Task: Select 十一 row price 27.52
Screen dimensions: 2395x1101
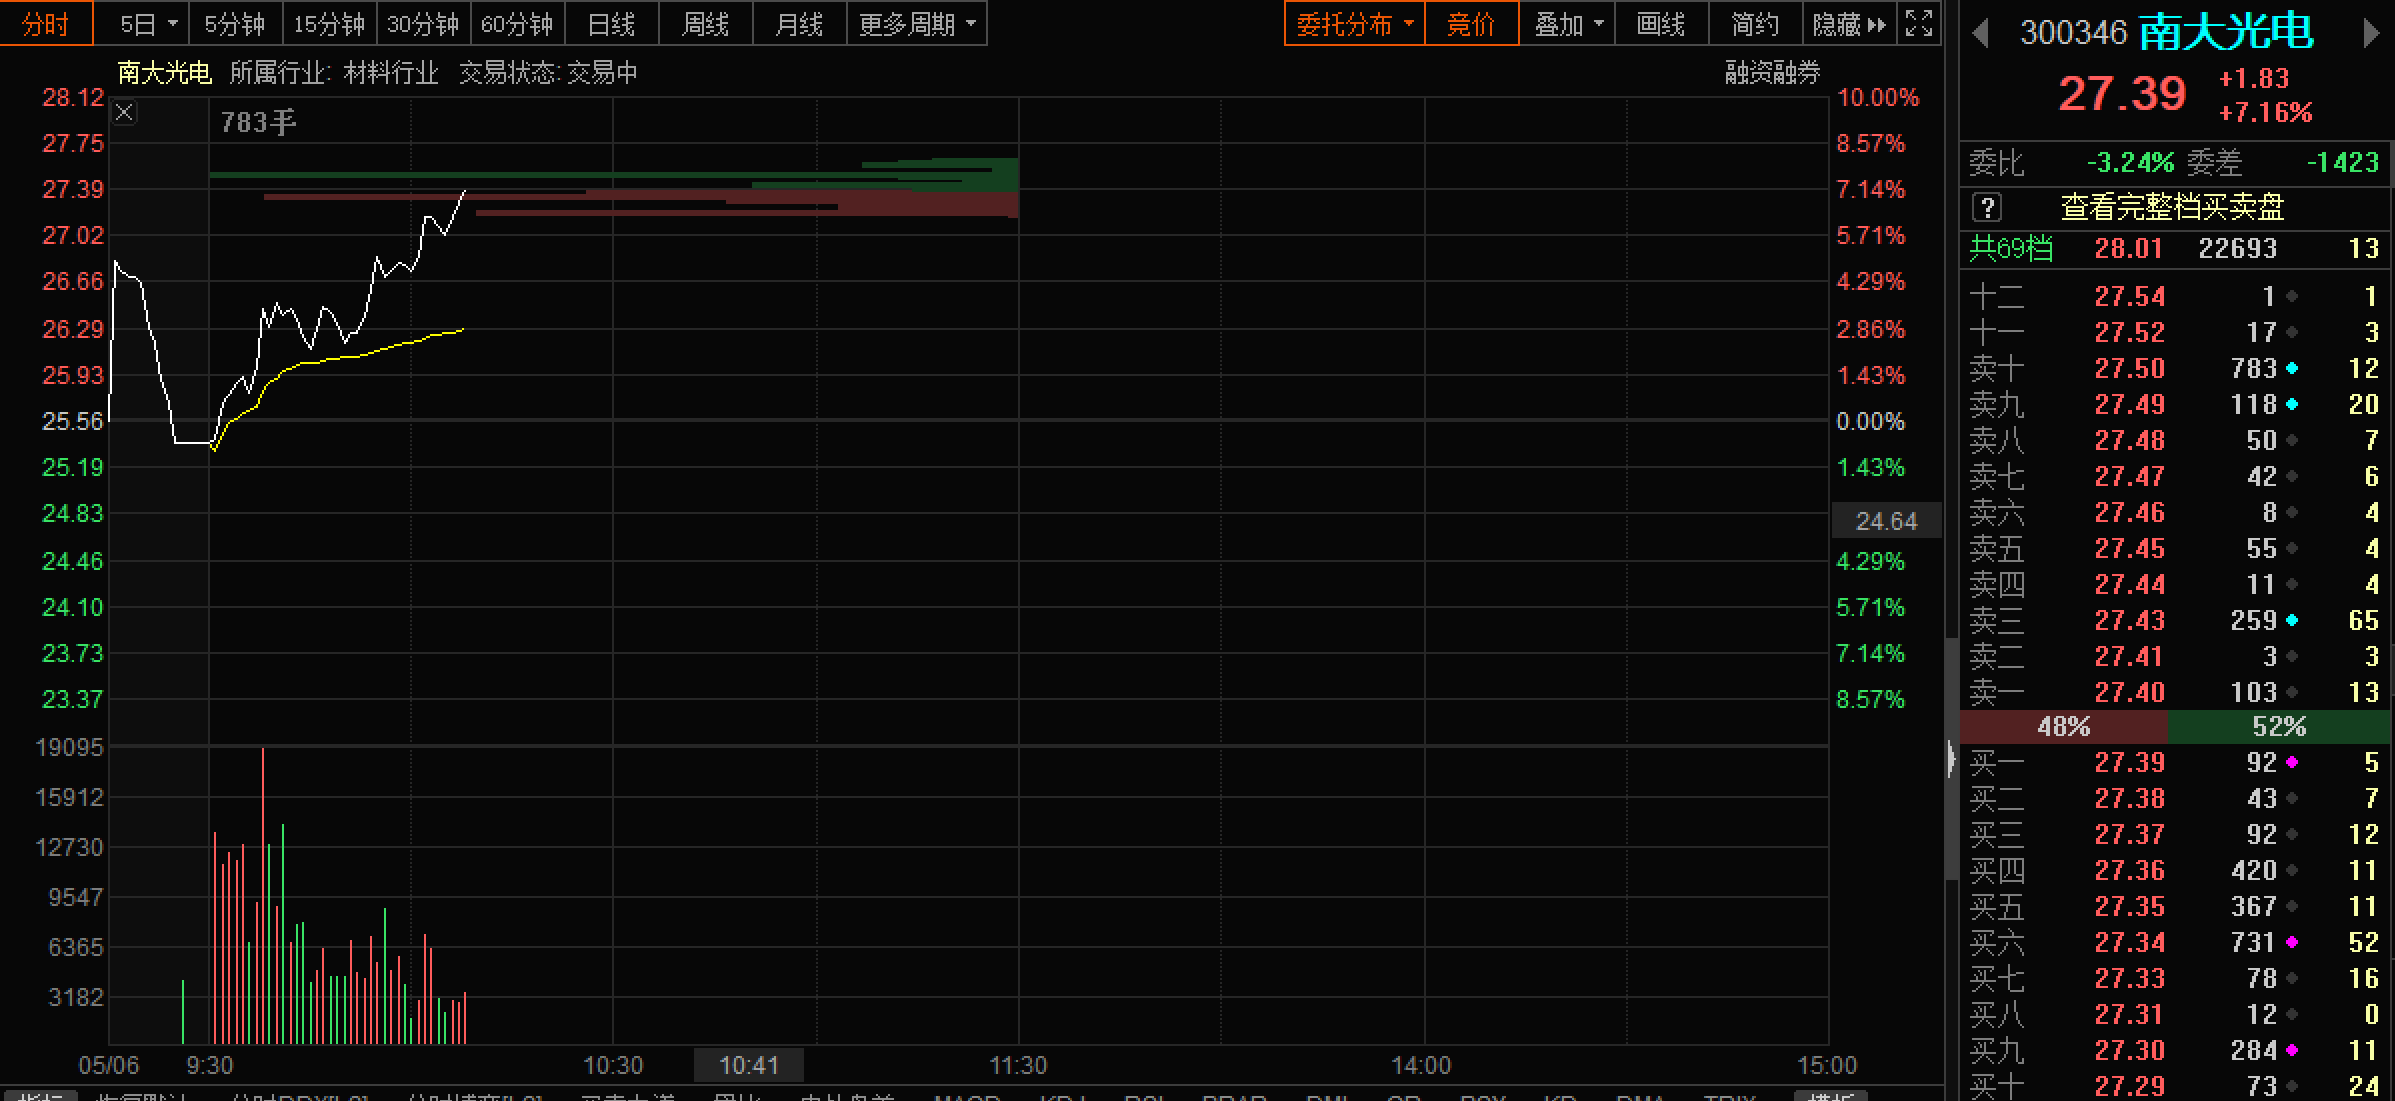Action: [x=2130, y=333]
